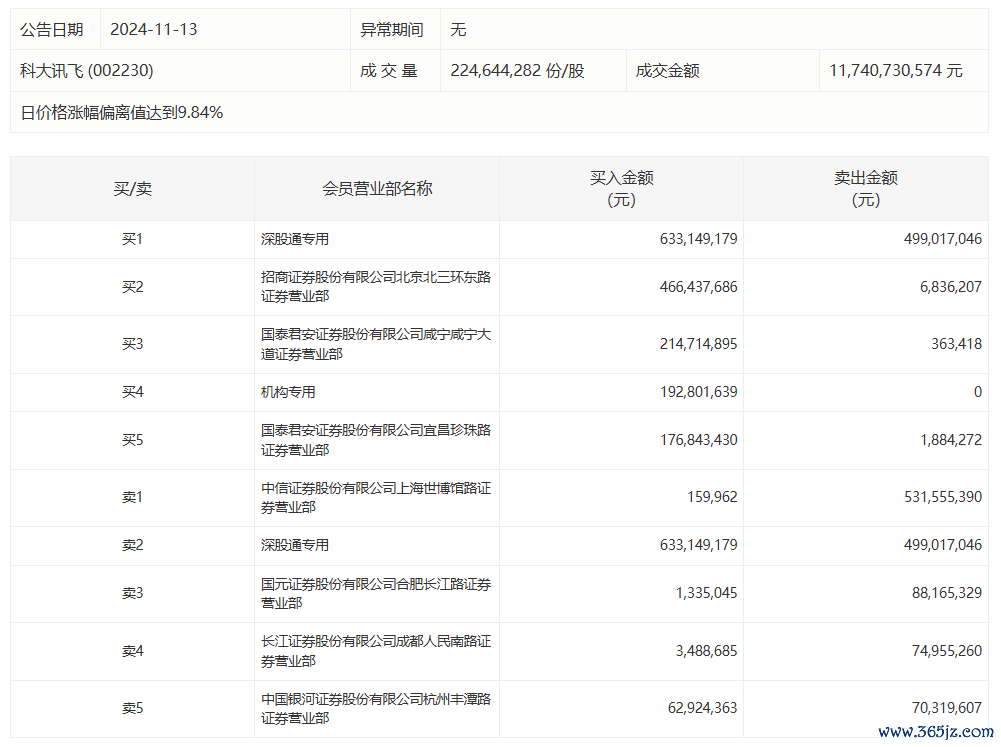Select the 卖1 row label
The width and height of the screenshot is (1001, 747).
point(132,497)
